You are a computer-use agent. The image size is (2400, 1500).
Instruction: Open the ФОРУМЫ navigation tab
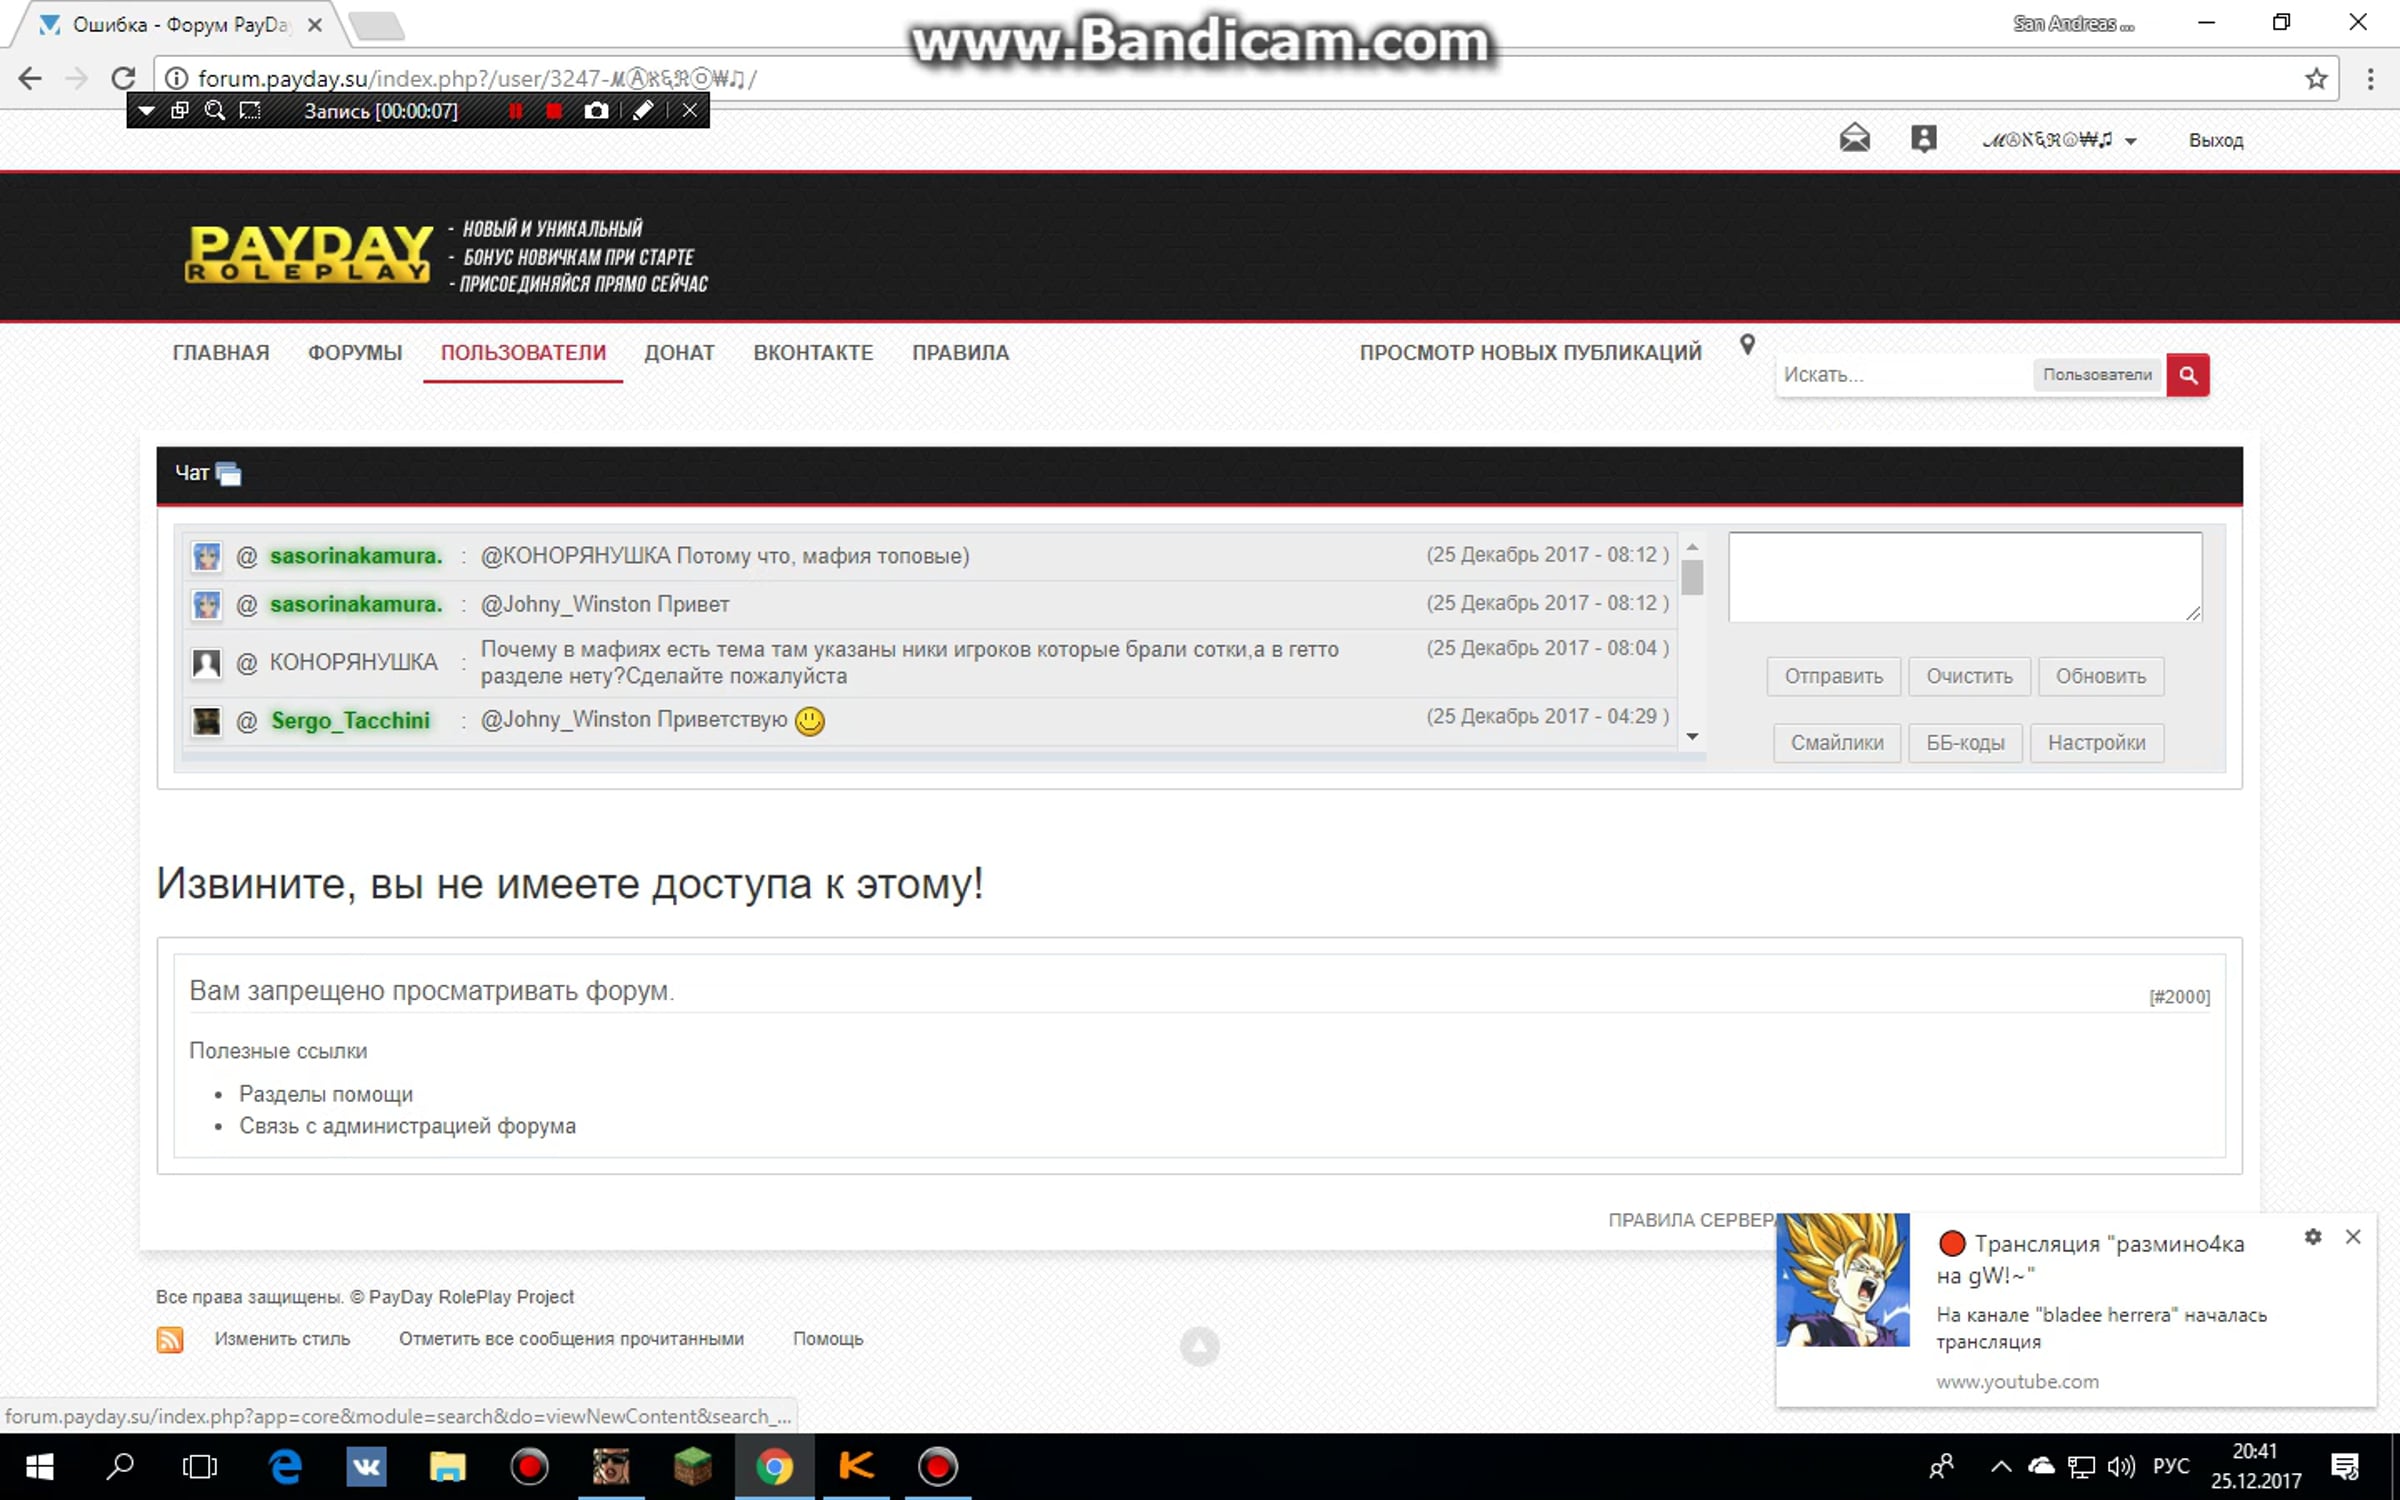tap(355, 353)
